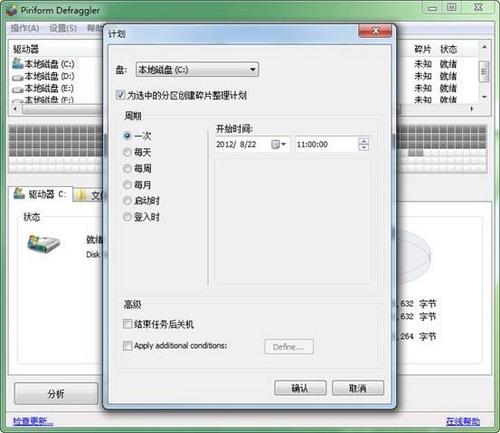
Task: Click the 分析 button in the main window
Action: pos(56,394)
